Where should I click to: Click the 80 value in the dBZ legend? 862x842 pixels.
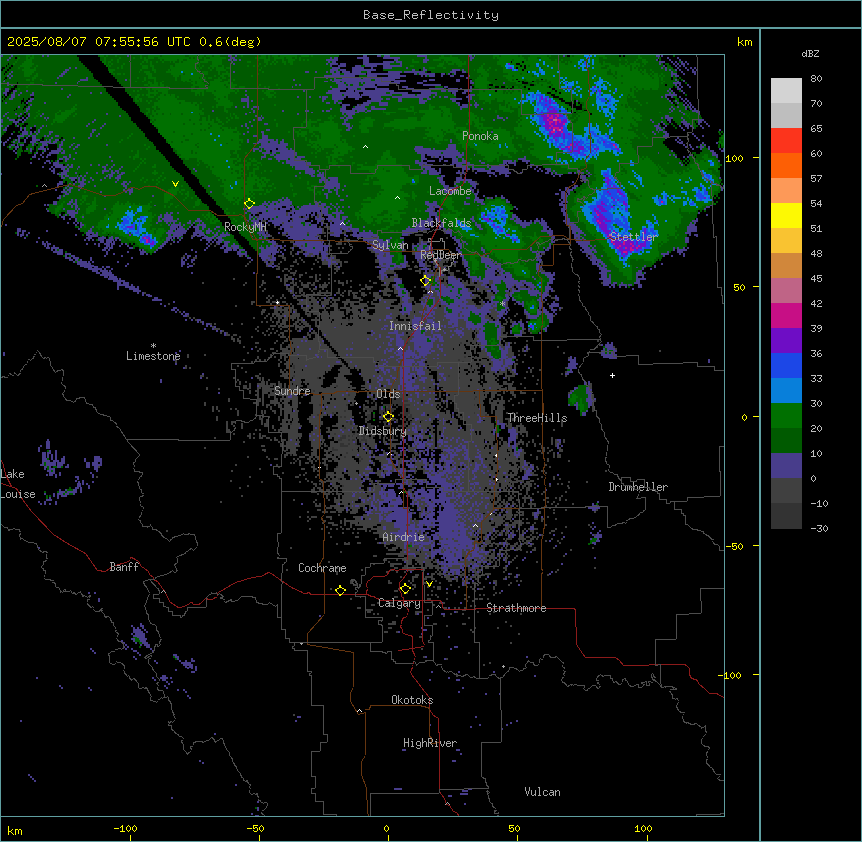(x=816, y=79)
